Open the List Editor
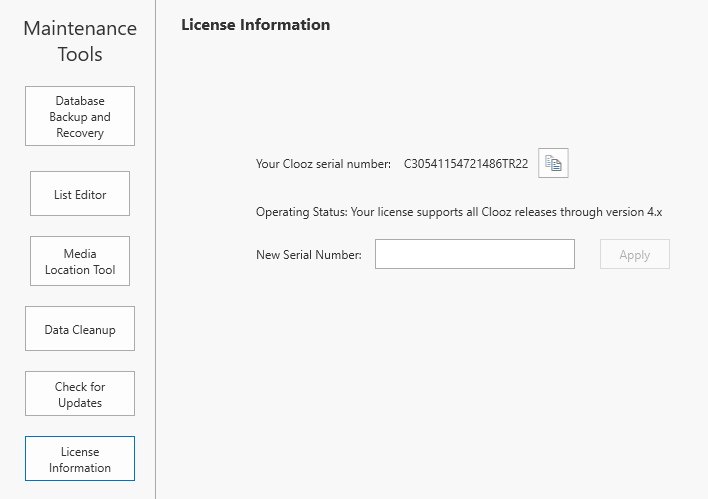Screen dimensions: 708x499 [x=80, y=194]
